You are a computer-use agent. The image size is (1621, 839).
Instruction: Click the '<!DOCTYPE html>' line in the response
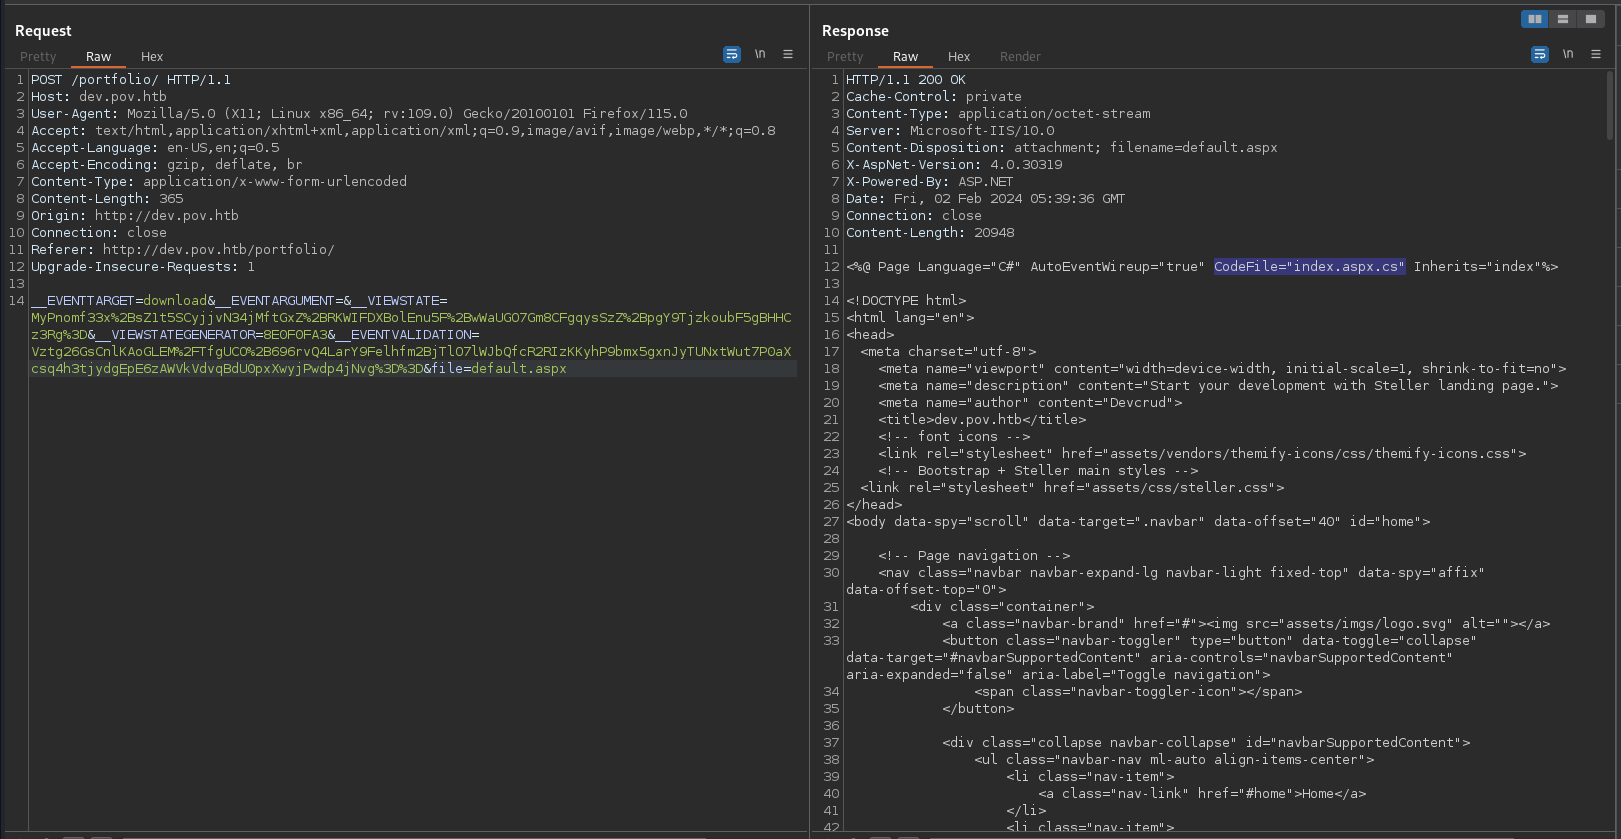(x=906, y=301)
